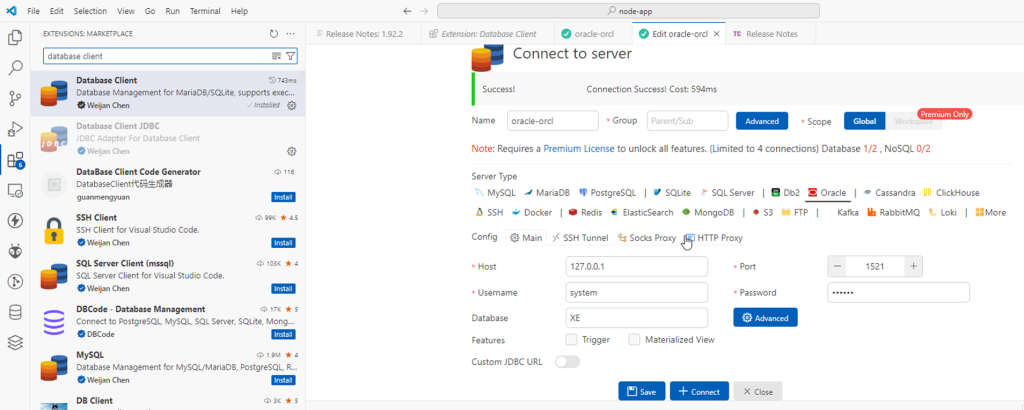Screen dimensions: 1024x410
Task: Open the Database Client extension gear settings
Action: click(x=291, y=104)
